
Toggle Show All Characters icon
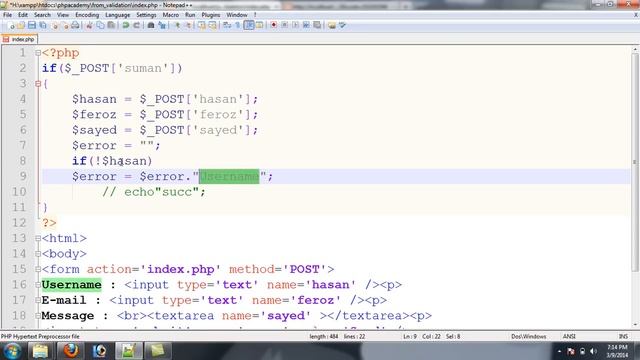tap(238, 25)
